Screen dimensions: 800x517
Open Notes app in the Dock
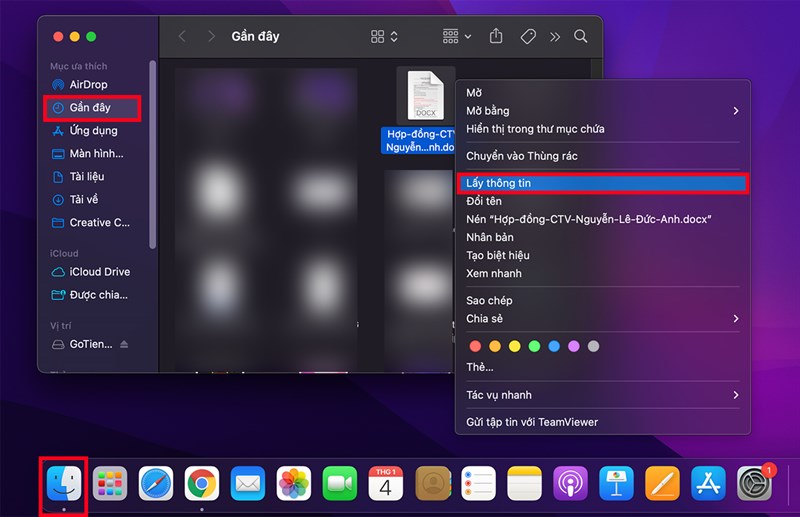524,483
